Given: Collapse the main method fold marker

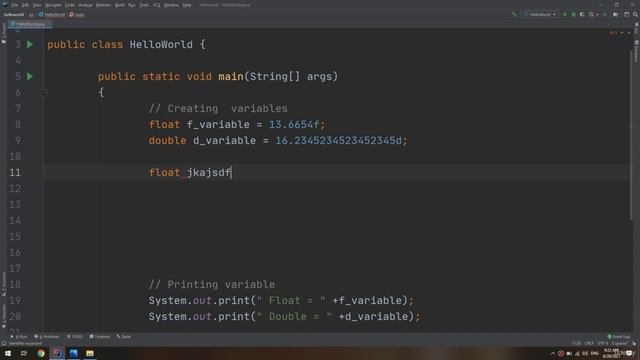Looking at the screenshot, I should pyautogui.click(x=44, y=93).
